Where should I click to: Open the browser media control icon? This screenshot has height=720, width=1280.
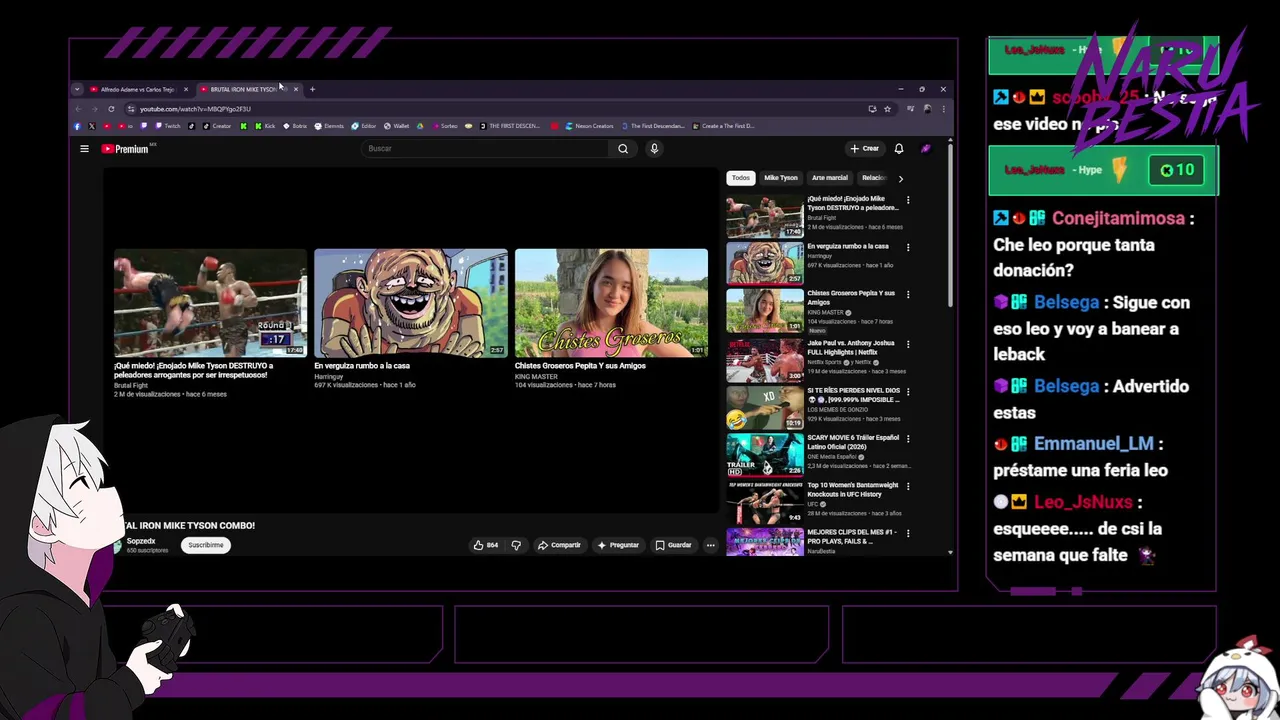(910, 108)
